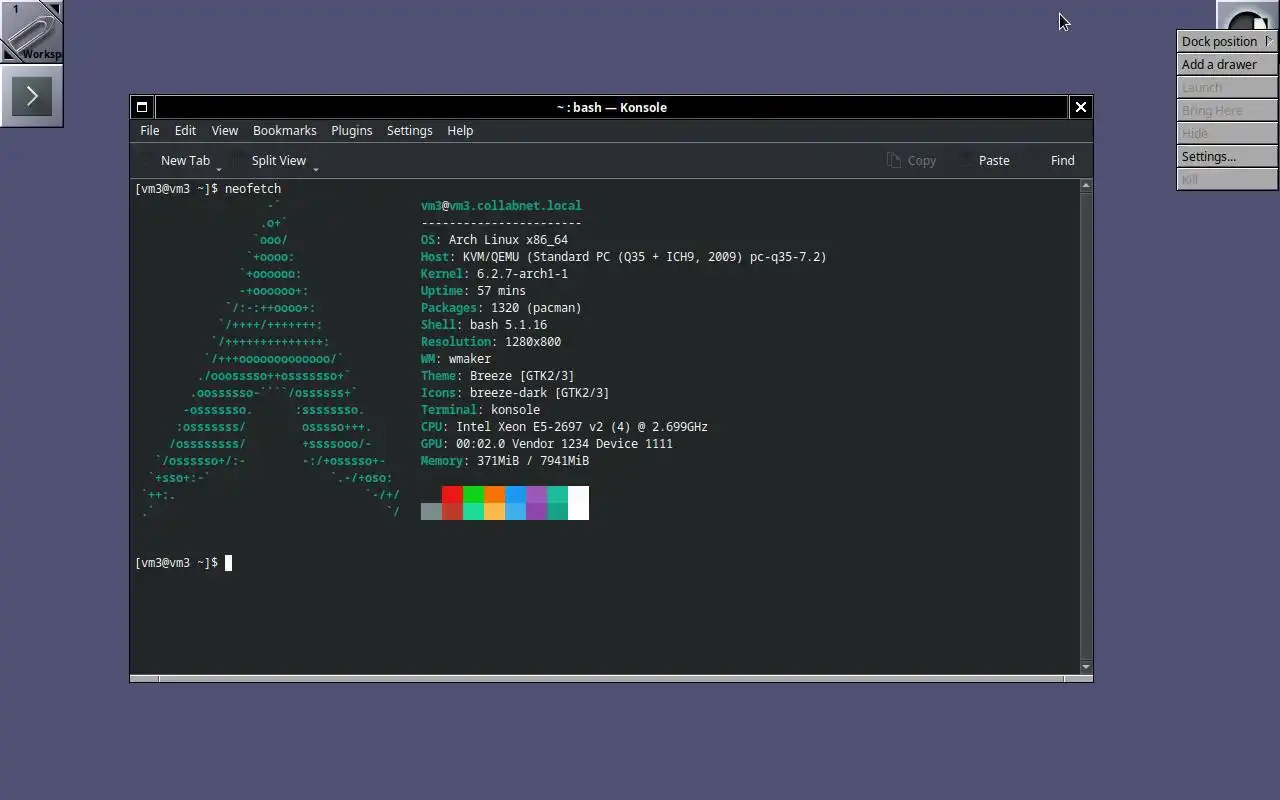Open Settings... from the dock menu
The width and height of the screenshot is (1280, 800).
[x=1227, y=156]
